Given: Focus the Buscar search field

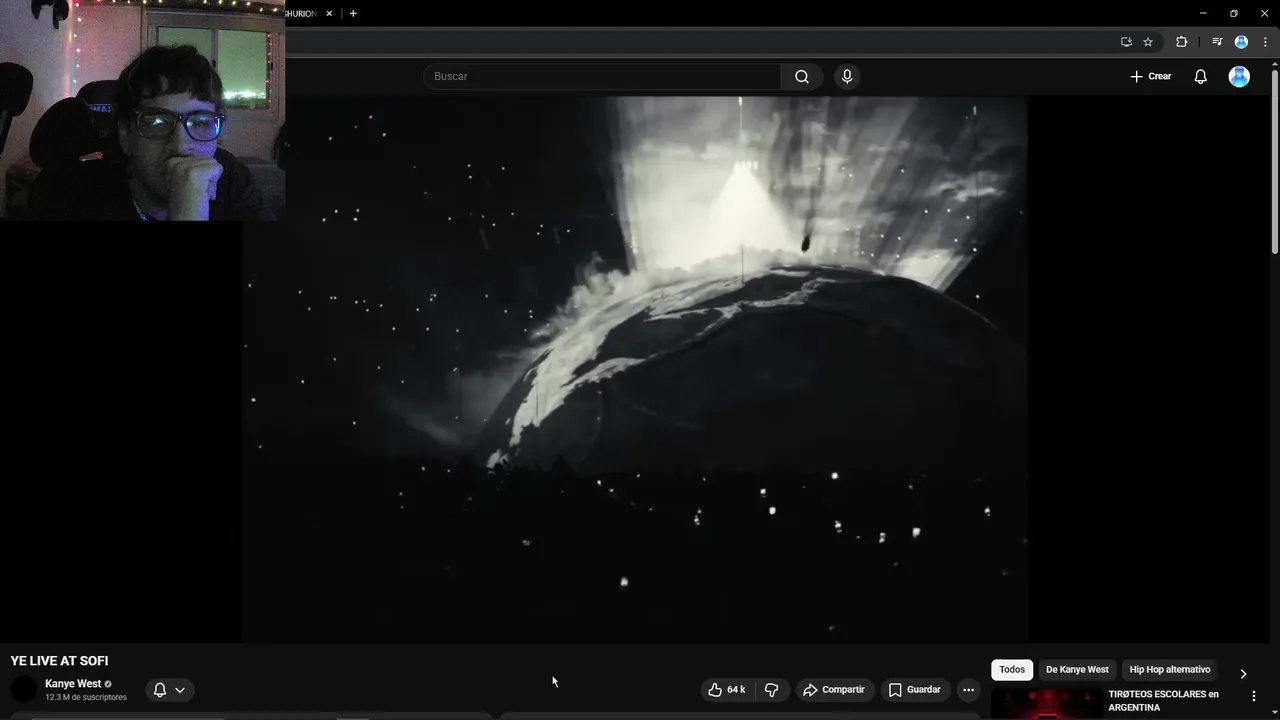Looking at the screenshot, I should tap(602, 77).
